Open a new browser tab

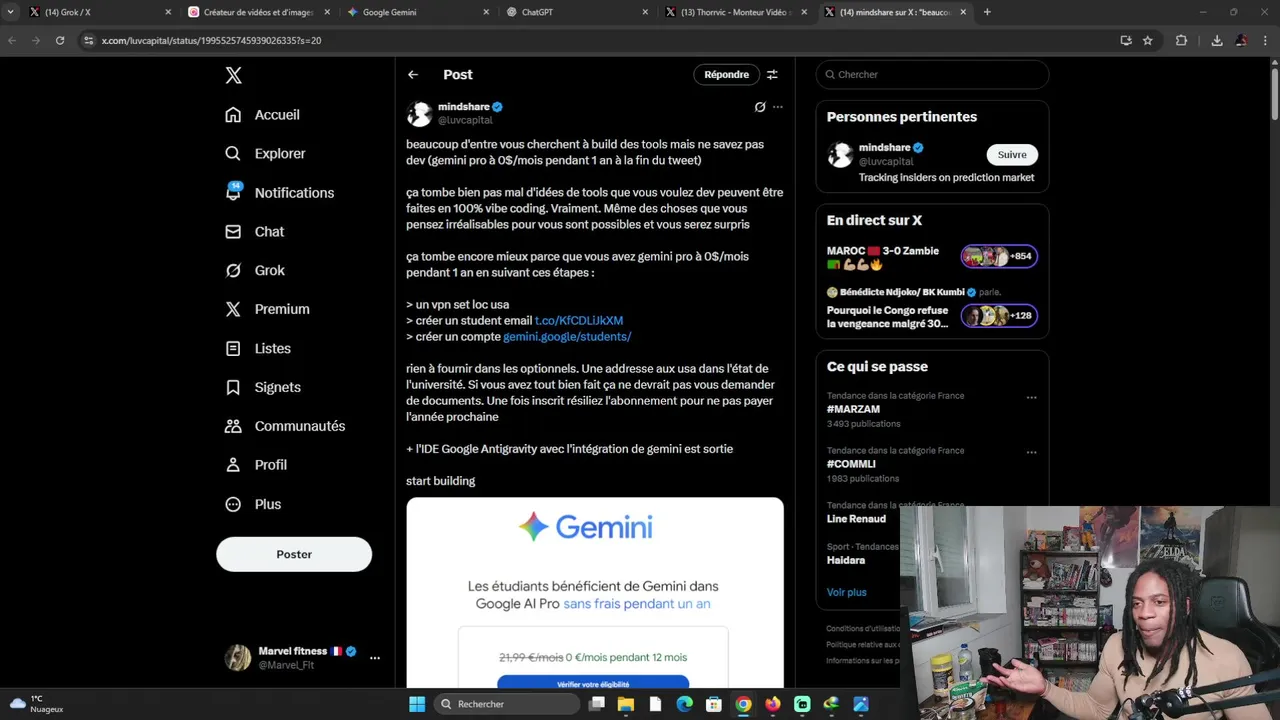987,12
